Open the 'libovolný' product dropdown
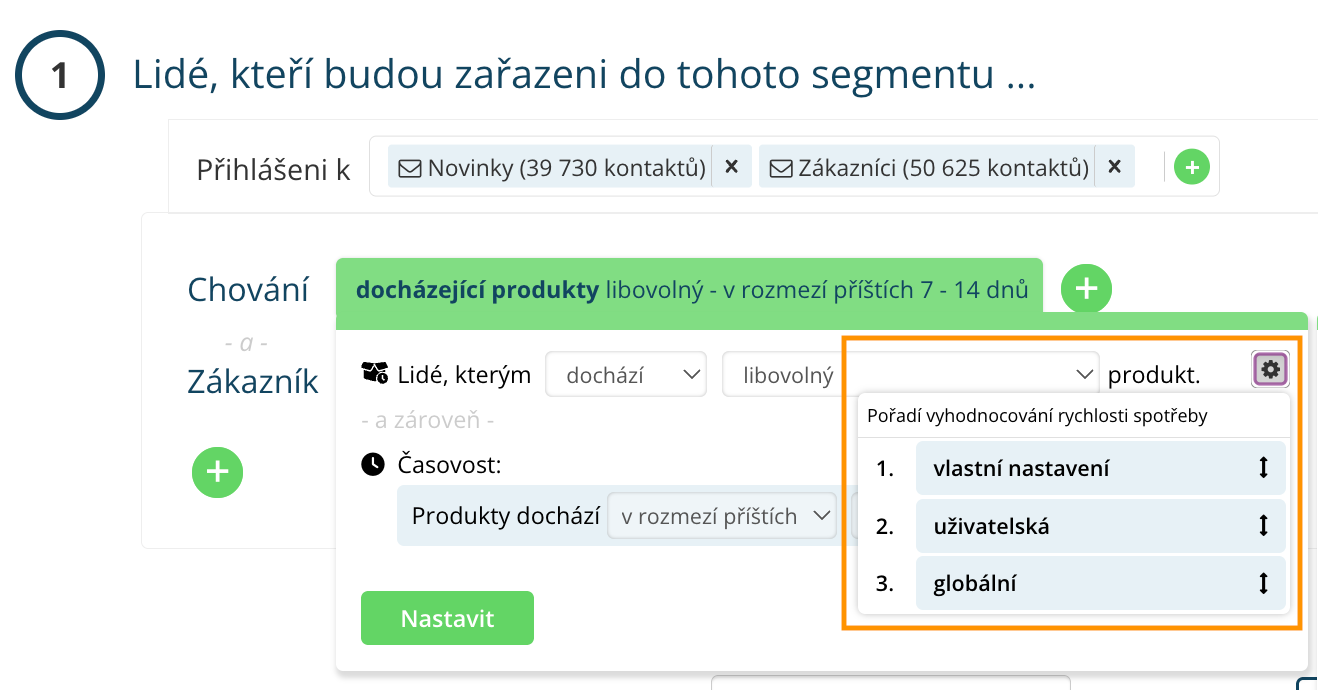 pos(910,375)
